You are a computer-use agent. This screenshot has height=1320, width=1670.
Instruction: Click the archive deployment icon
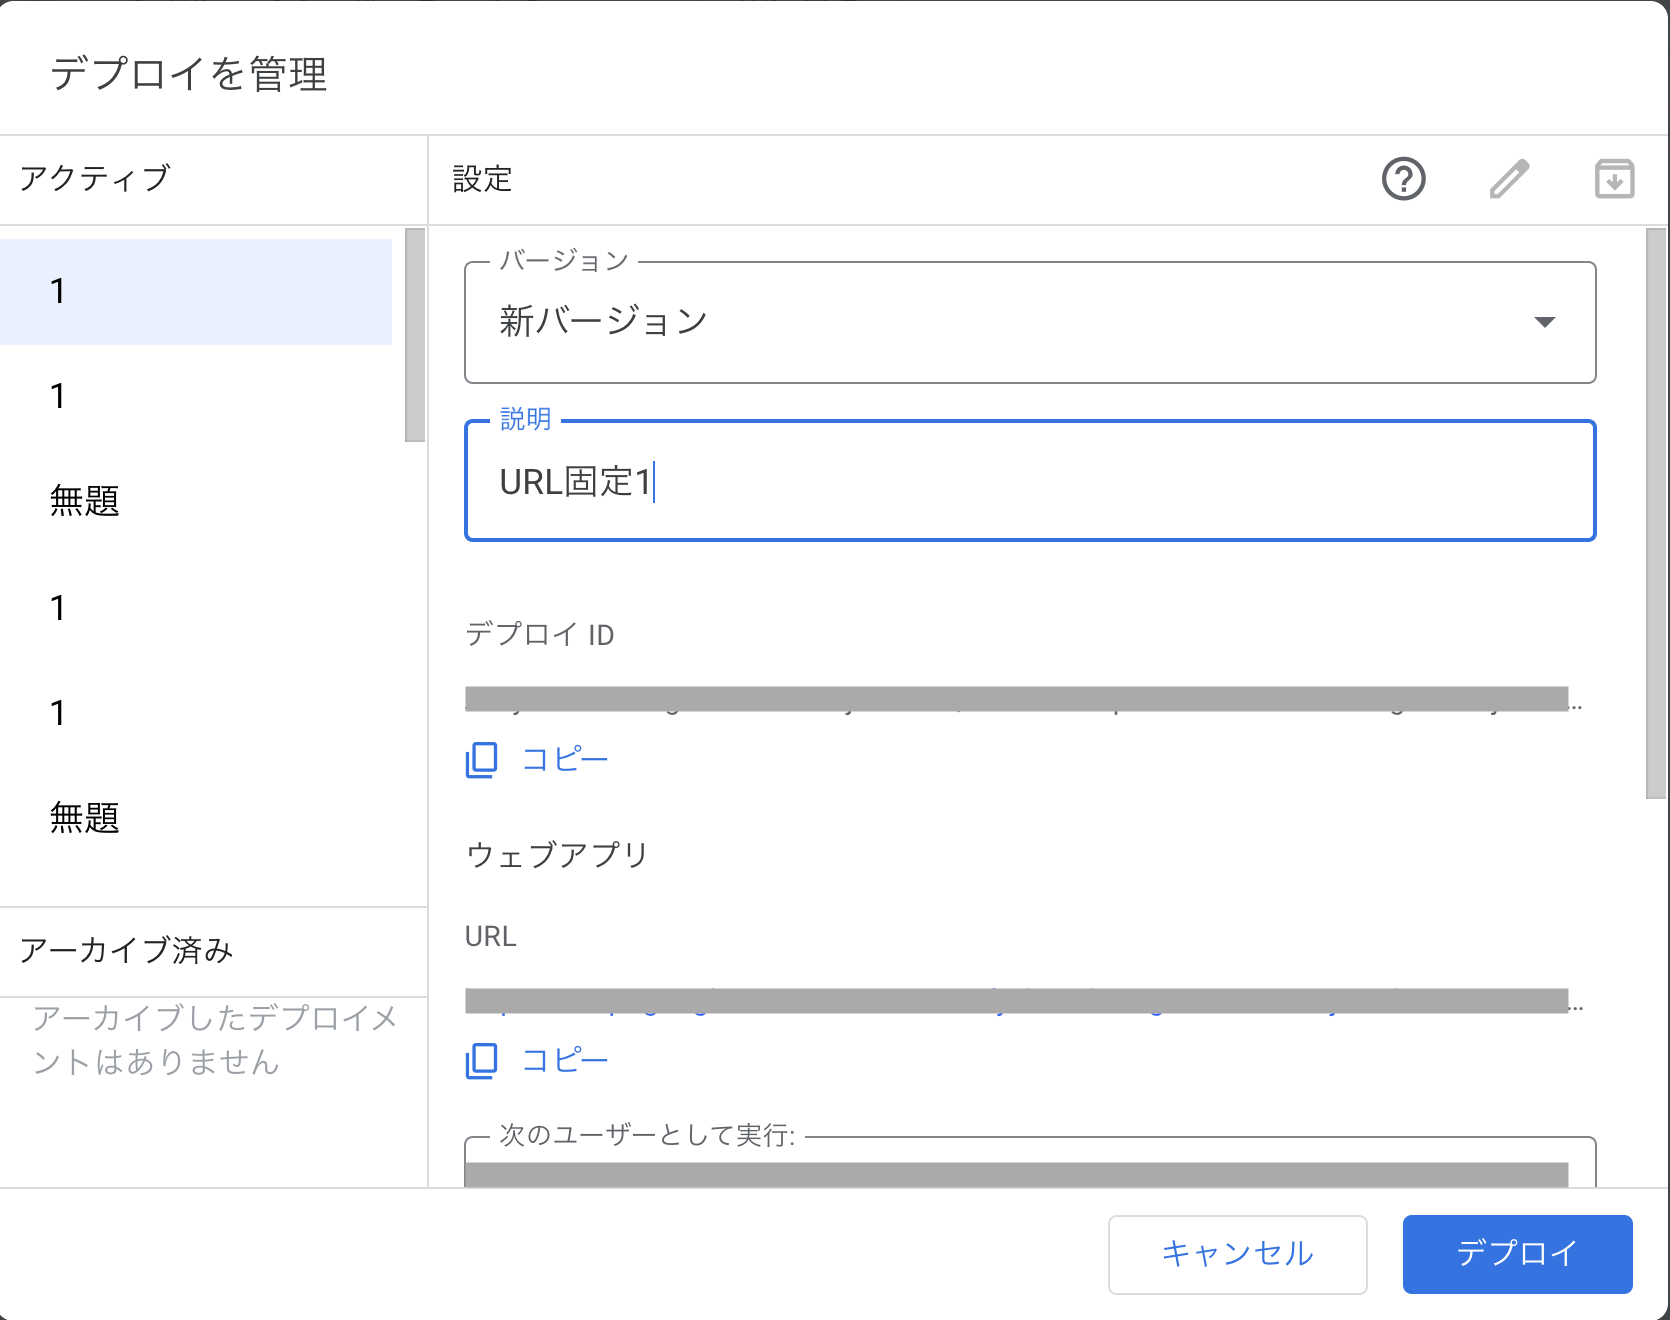coord(1614,180)
